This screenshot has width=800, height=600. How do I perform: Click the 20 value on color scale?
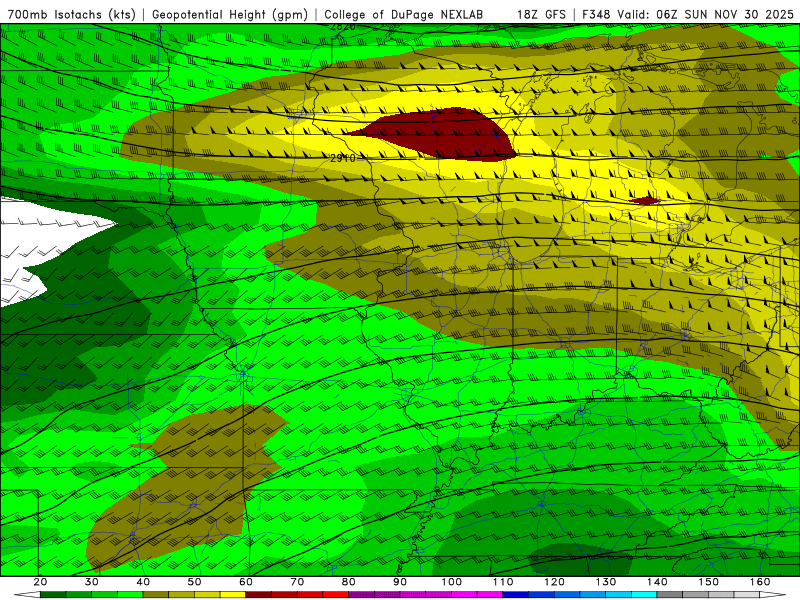(40, 582)
